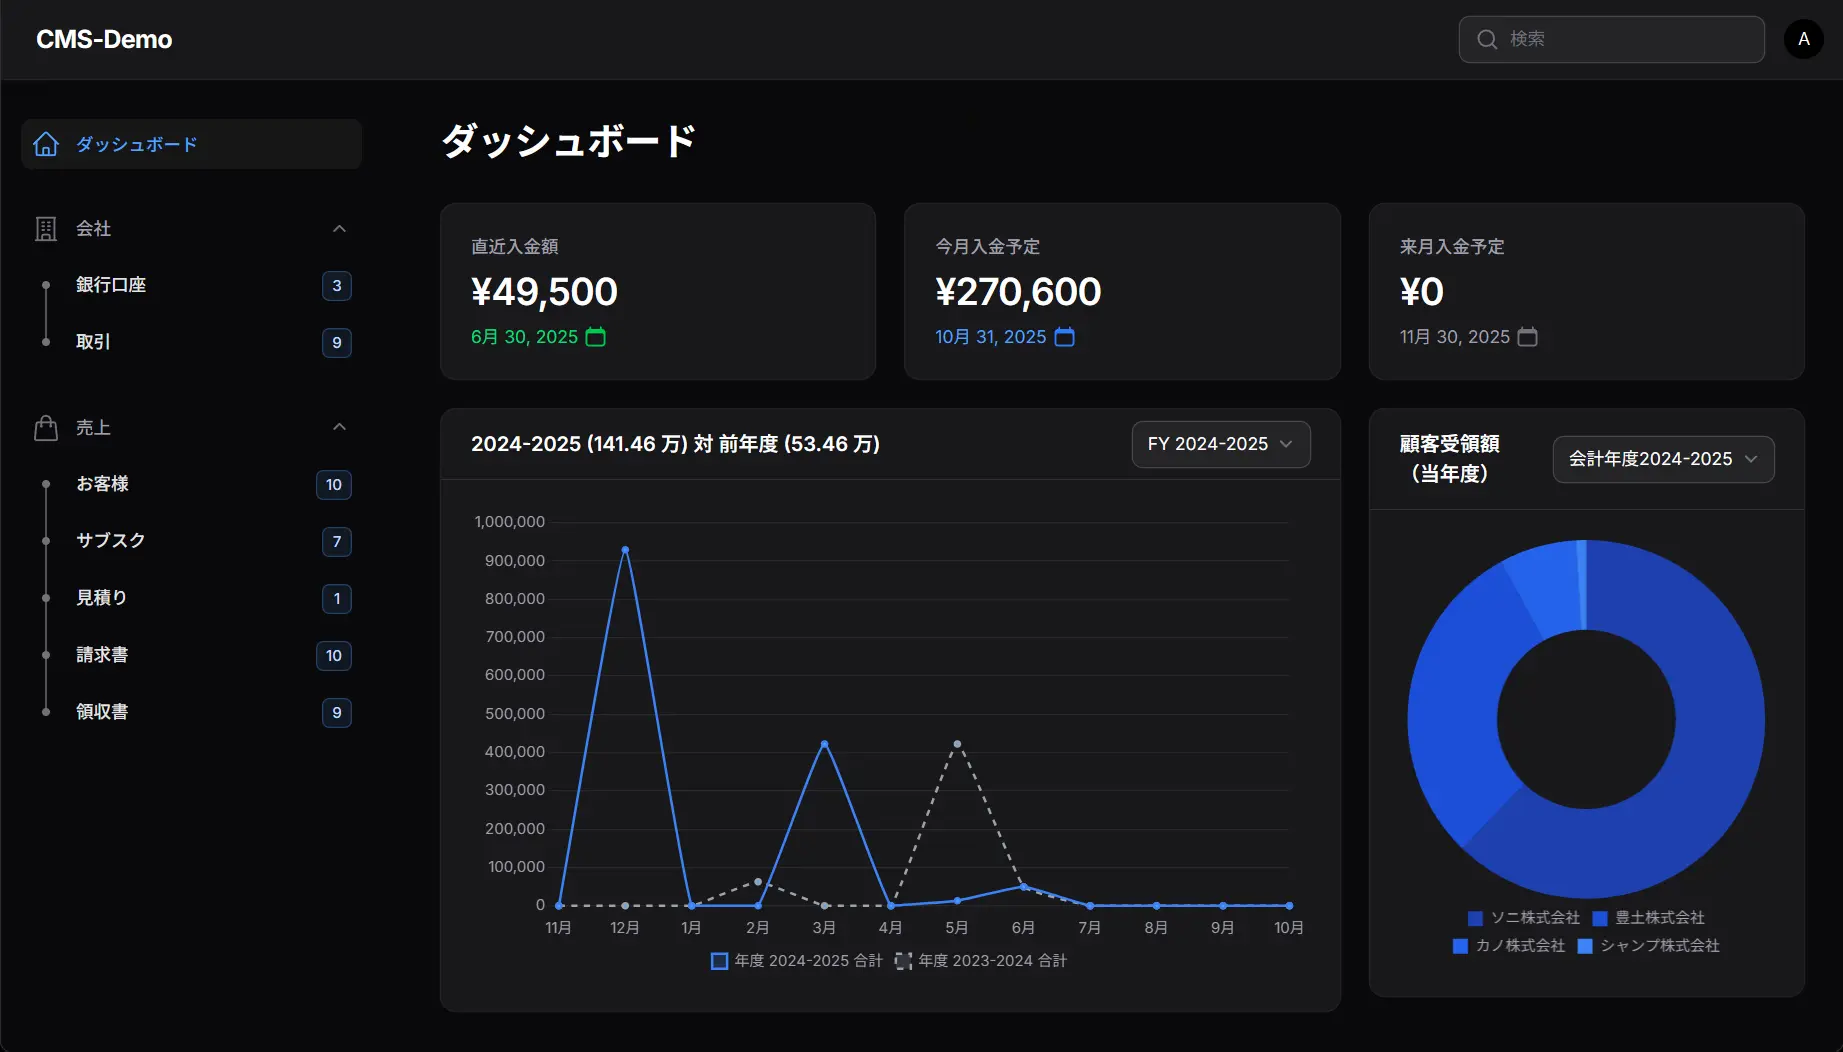Click the home icon beside ダッシュボード
The width and height of the screenshot is (1843, 1052).
(x=46, y=144)
